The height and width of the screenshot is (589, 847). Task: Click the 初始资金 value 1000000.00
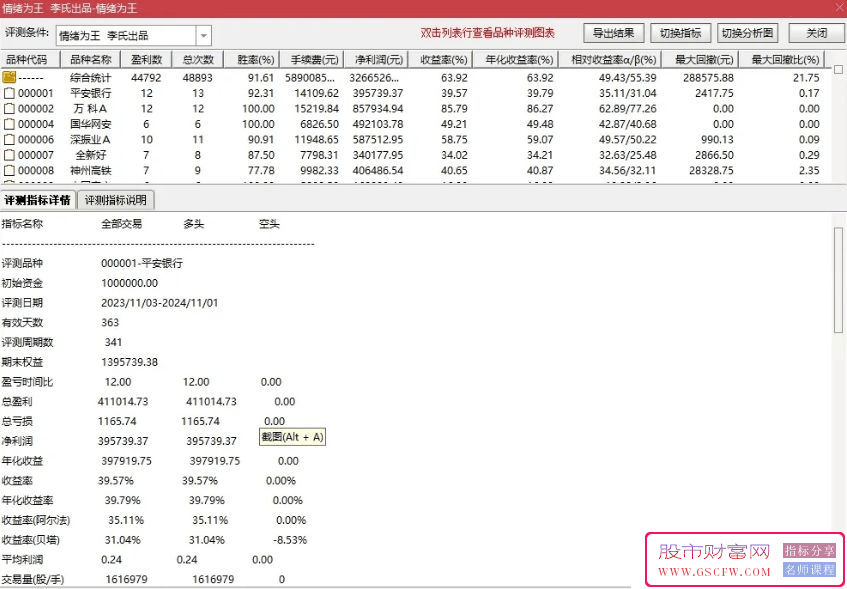pos(130,283)
